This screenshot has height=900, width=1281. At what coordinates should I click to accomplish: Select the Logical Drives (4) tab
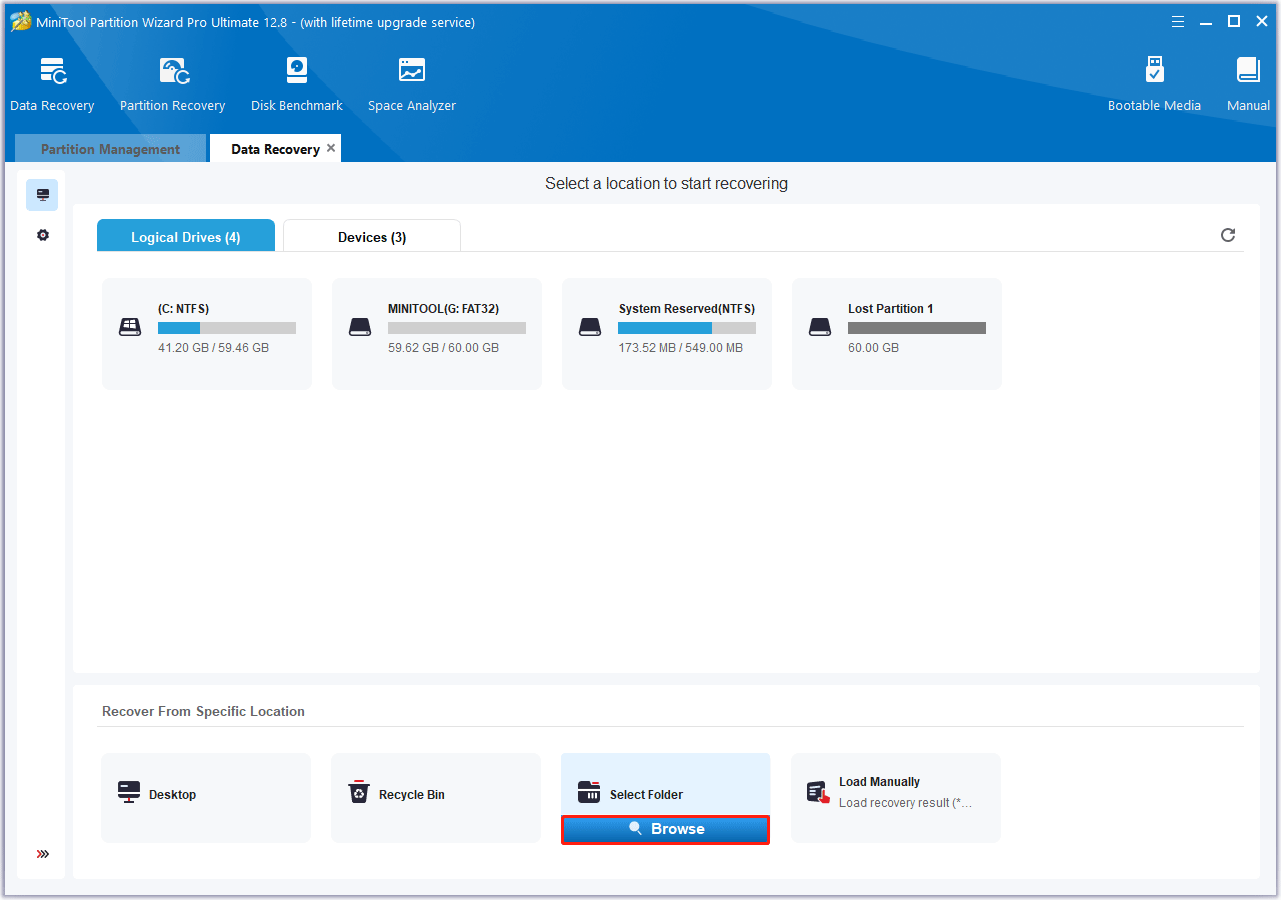tap(186, 237)
